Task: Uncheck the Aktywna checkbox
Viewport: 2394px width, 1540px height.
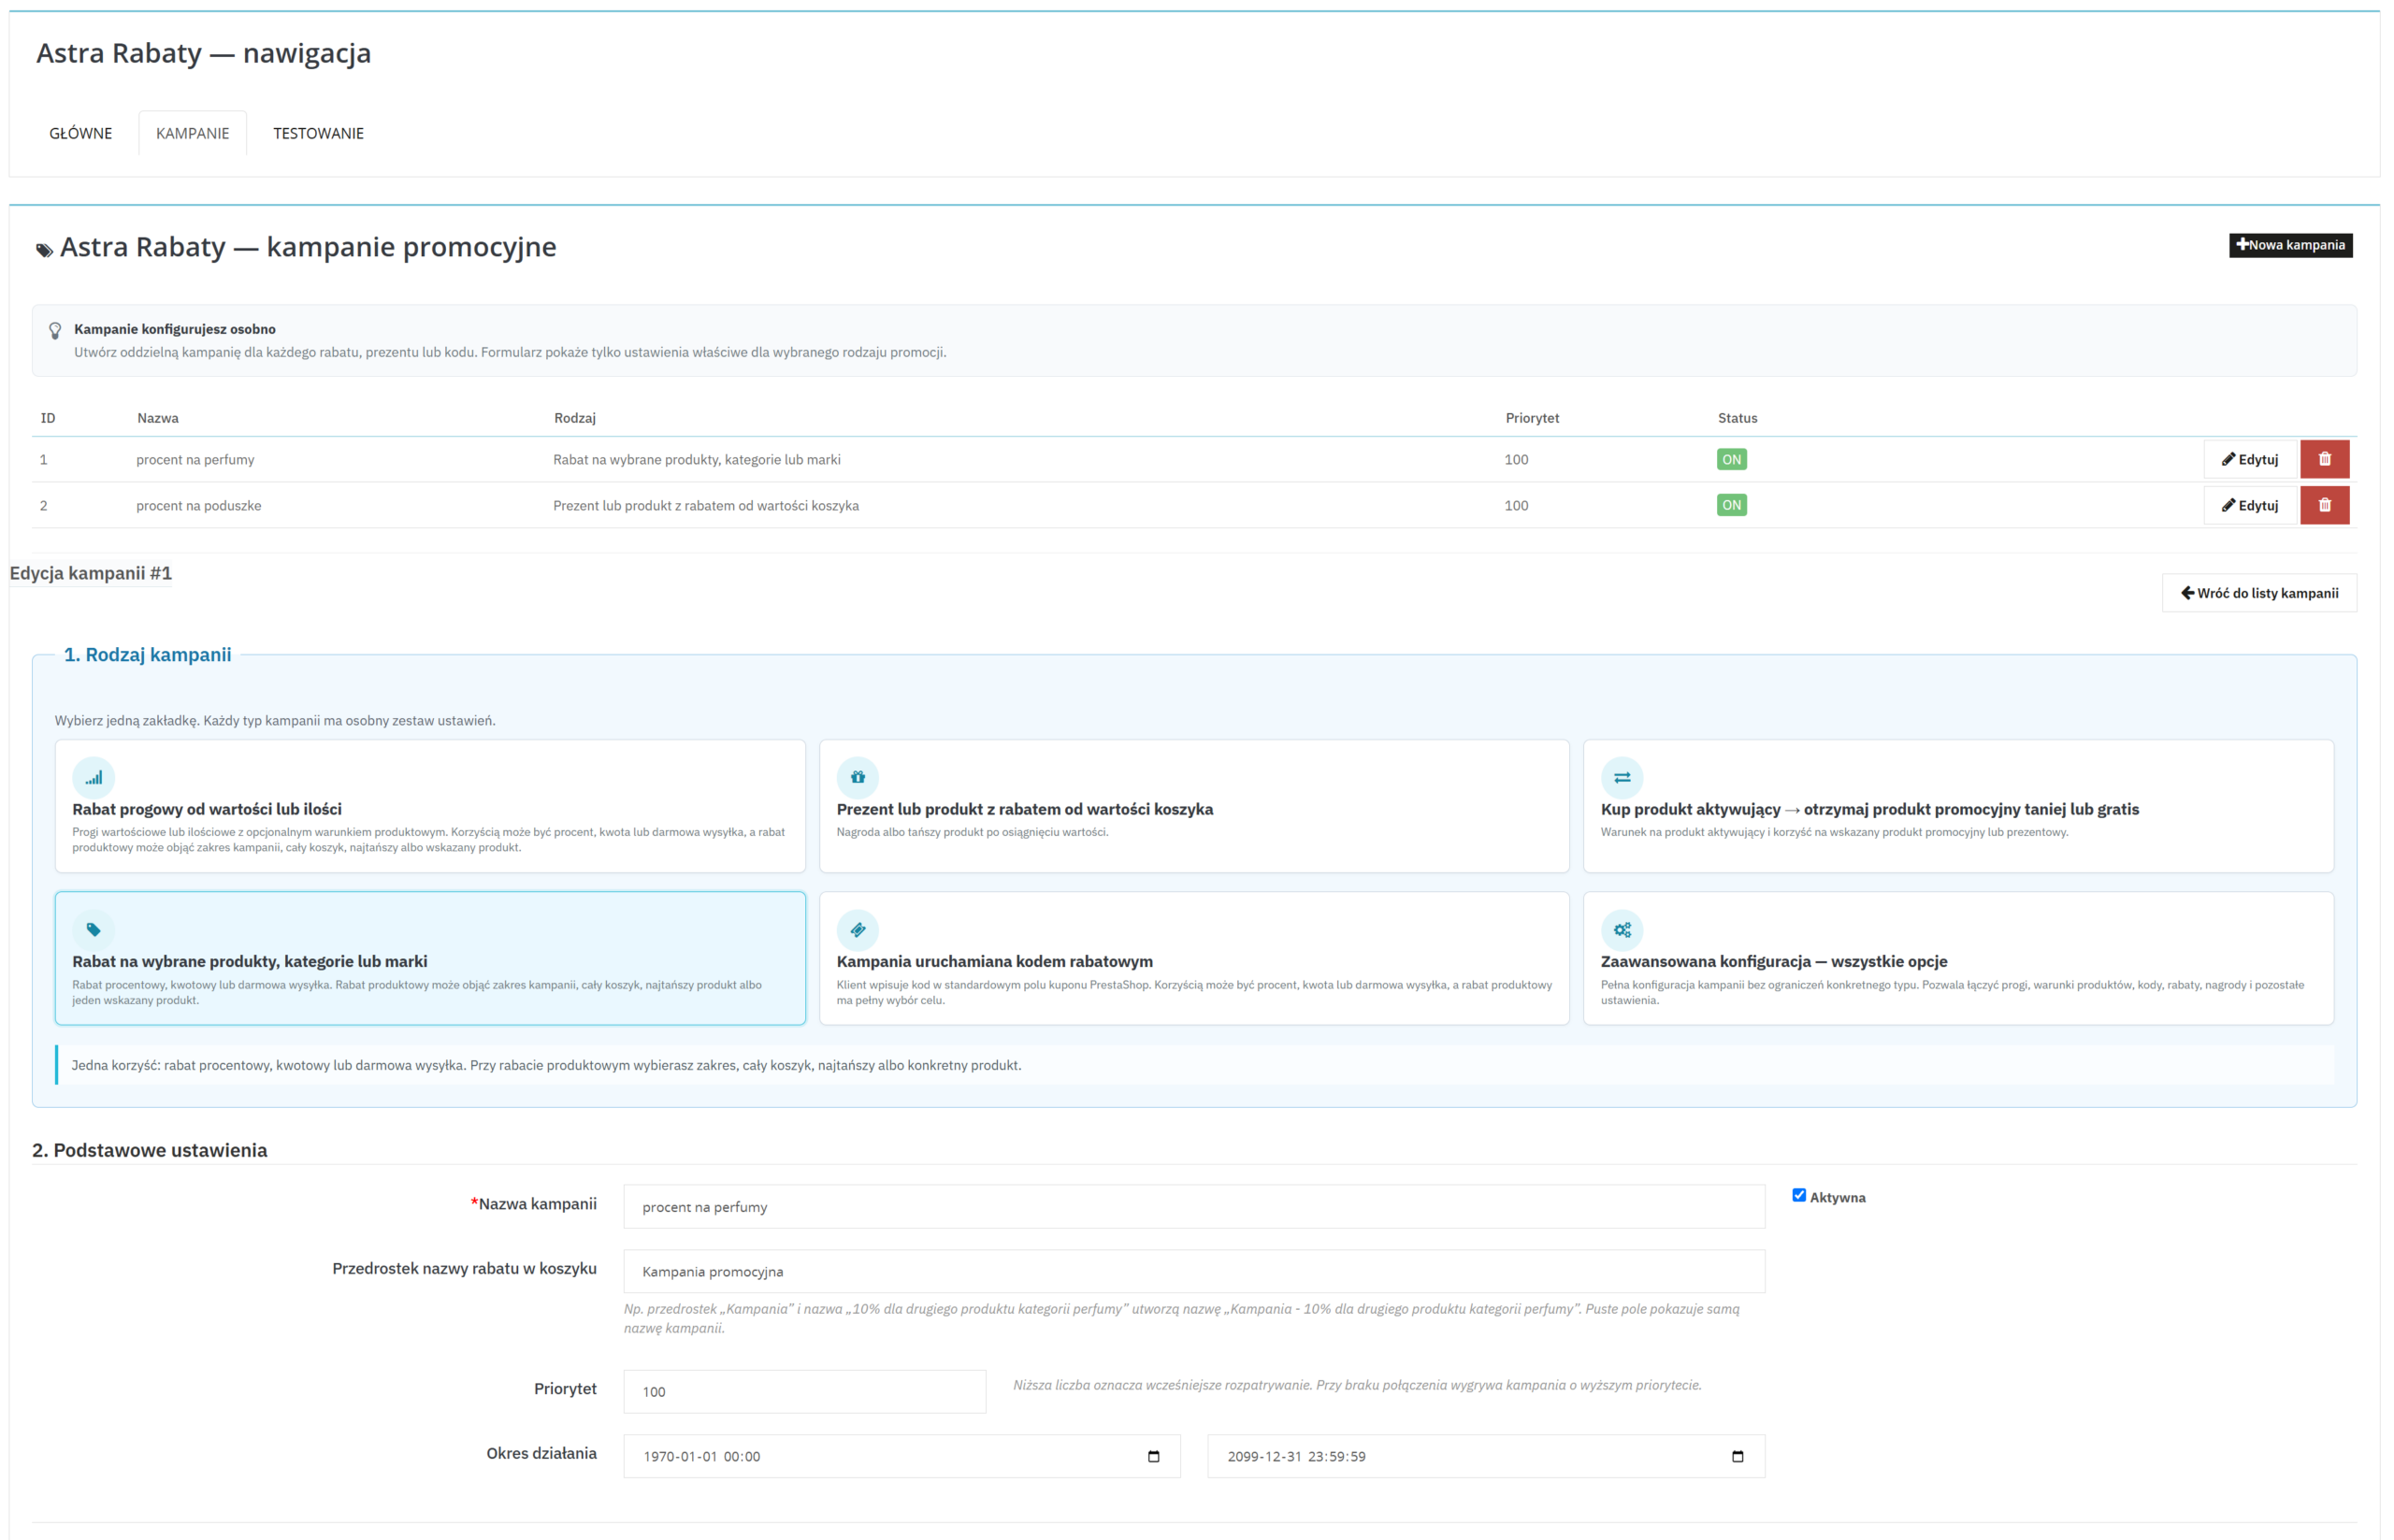Action: tap(1799, 1195)
